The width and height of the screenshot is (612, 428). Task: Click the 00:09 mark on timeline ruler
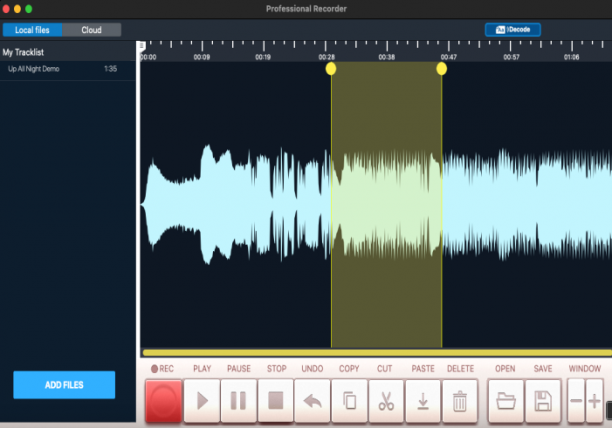pos(202,57)
